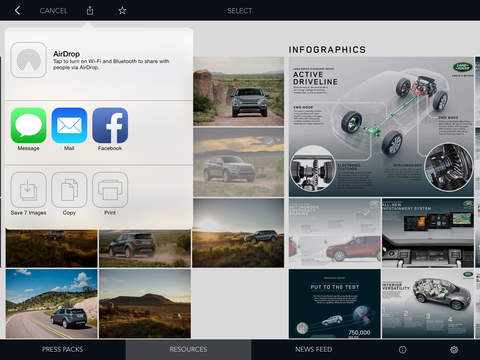
Task: Tap the Cancel button
Action: [x=54, y=11]
